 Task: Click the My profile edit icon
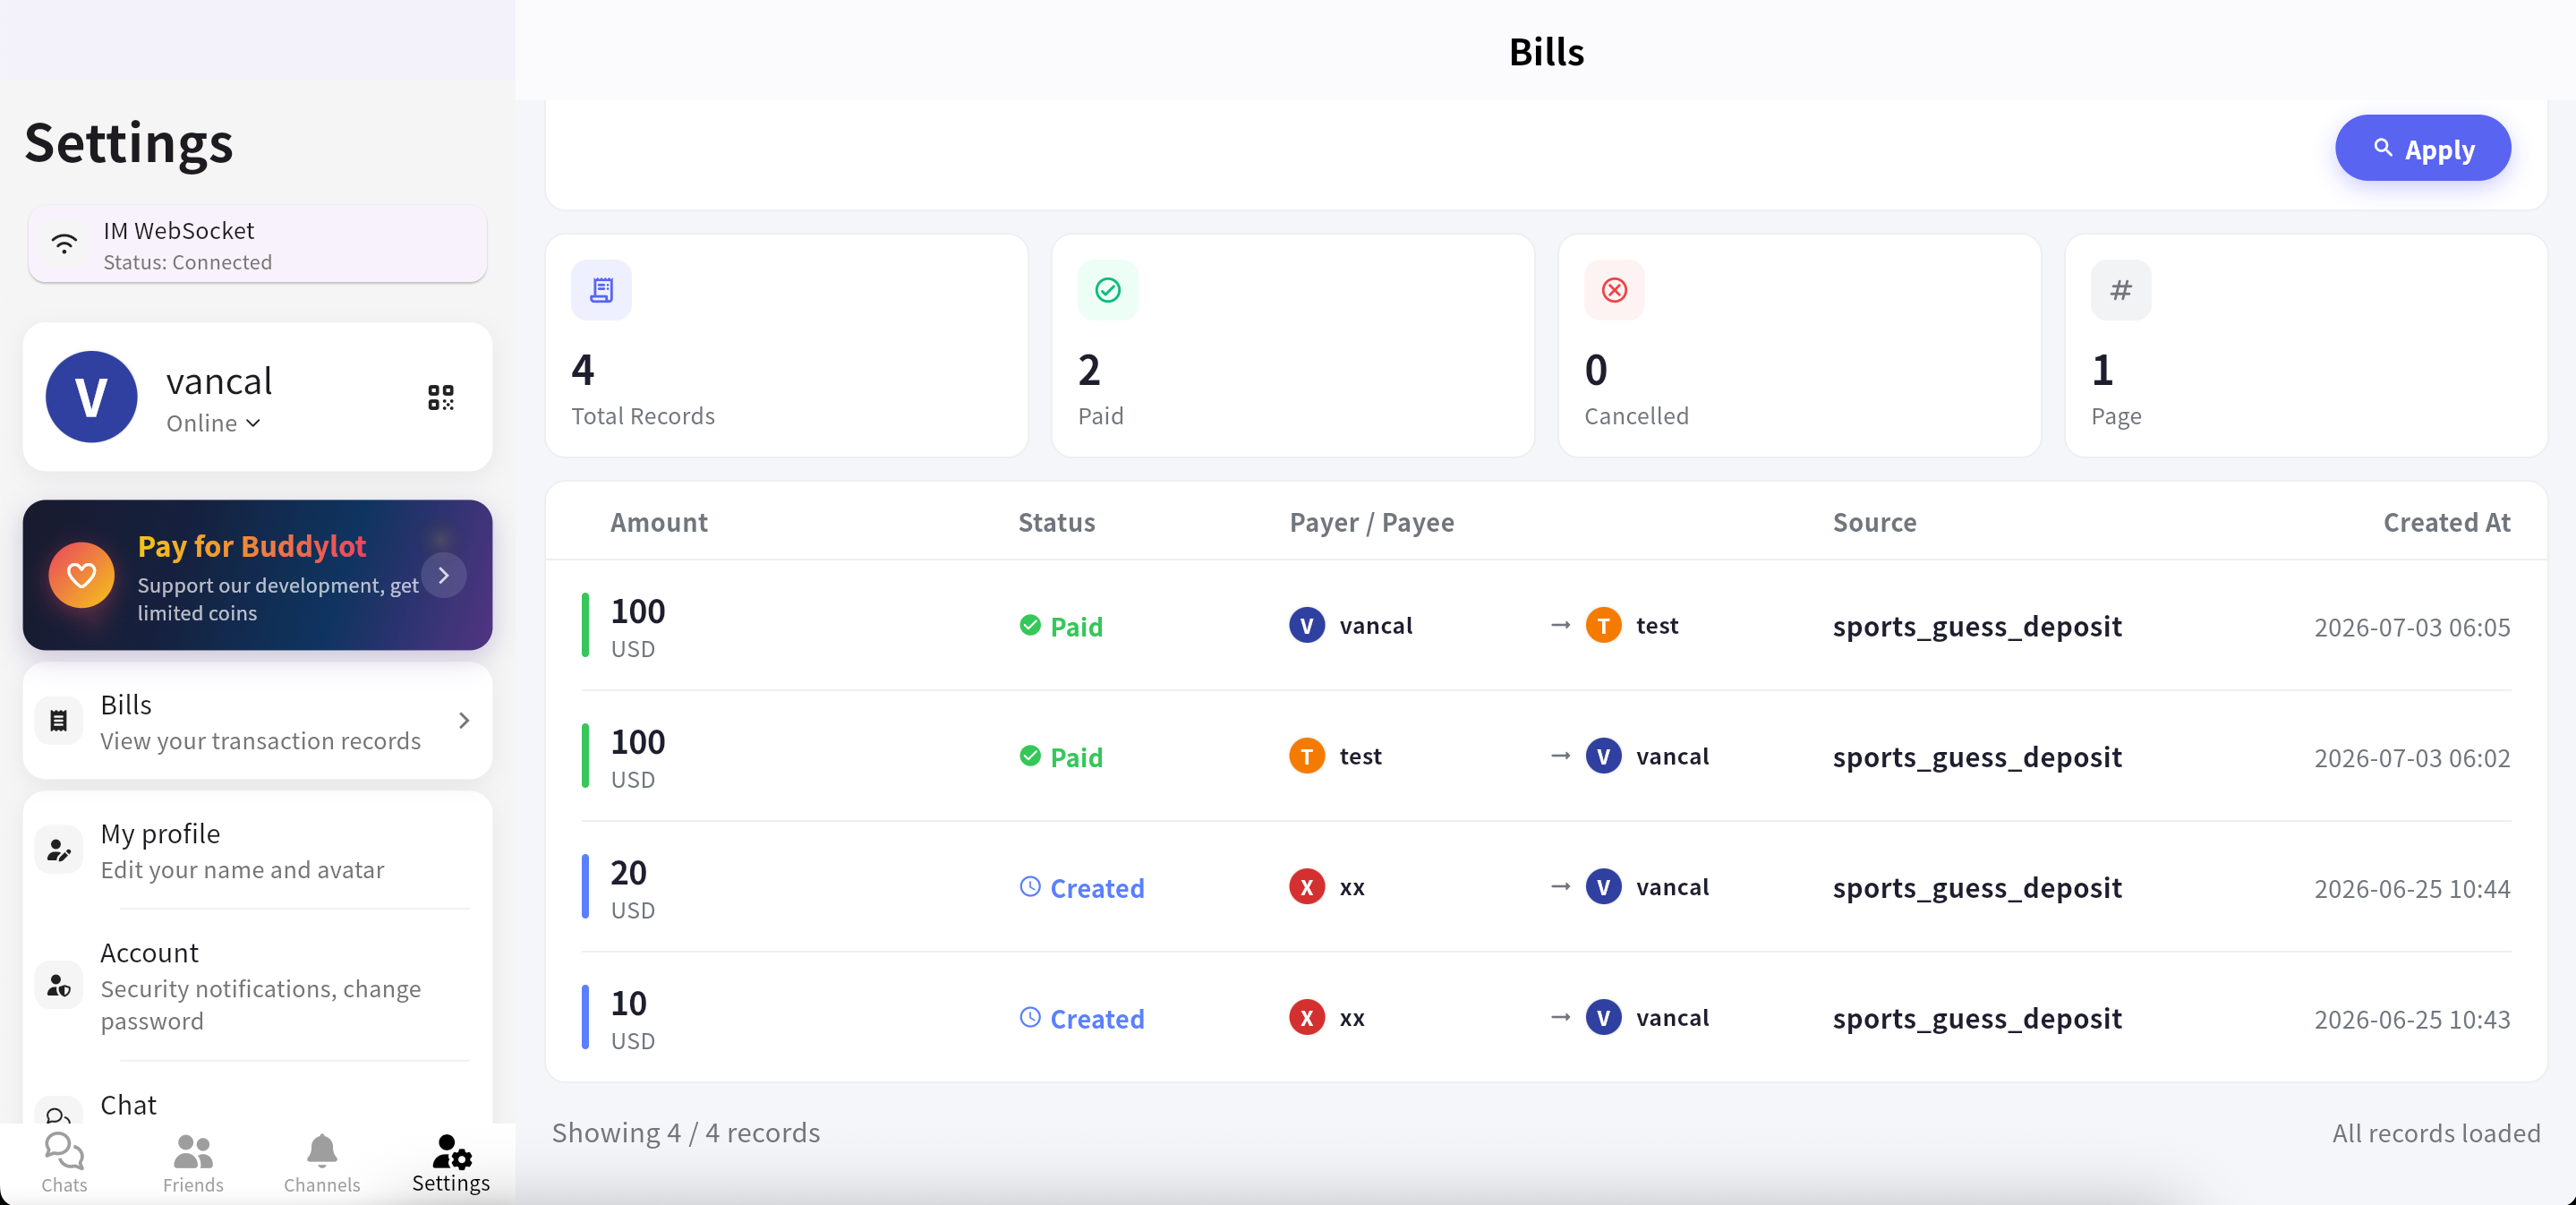[59, 850]
